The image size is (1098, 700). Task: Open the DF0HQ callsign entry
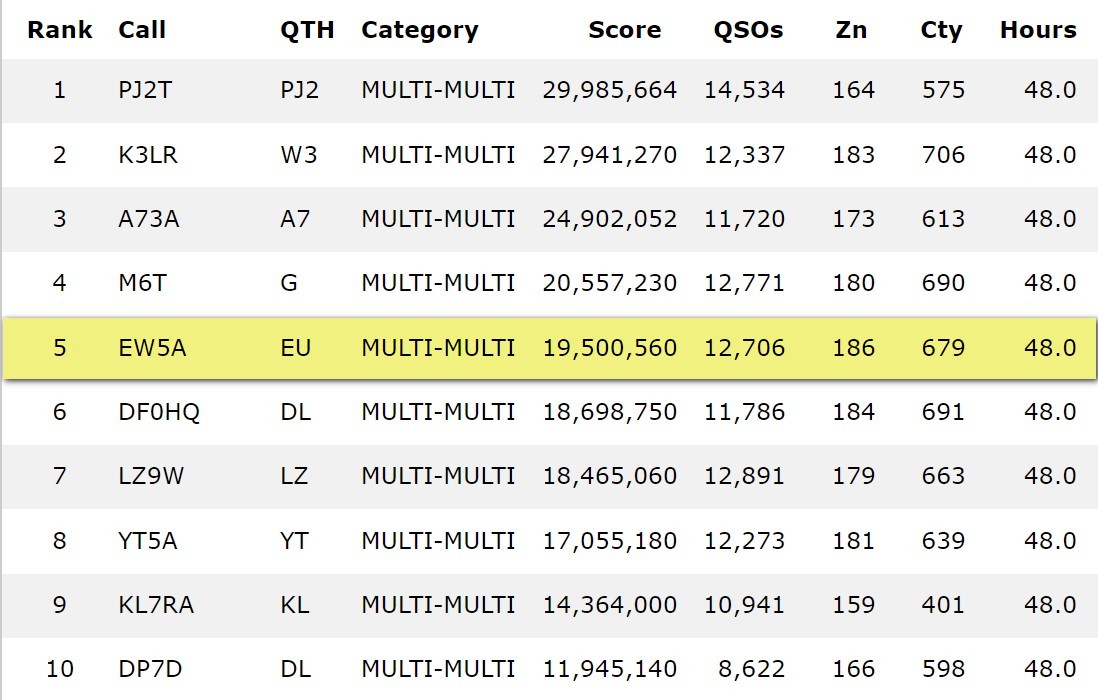point(159,412)
